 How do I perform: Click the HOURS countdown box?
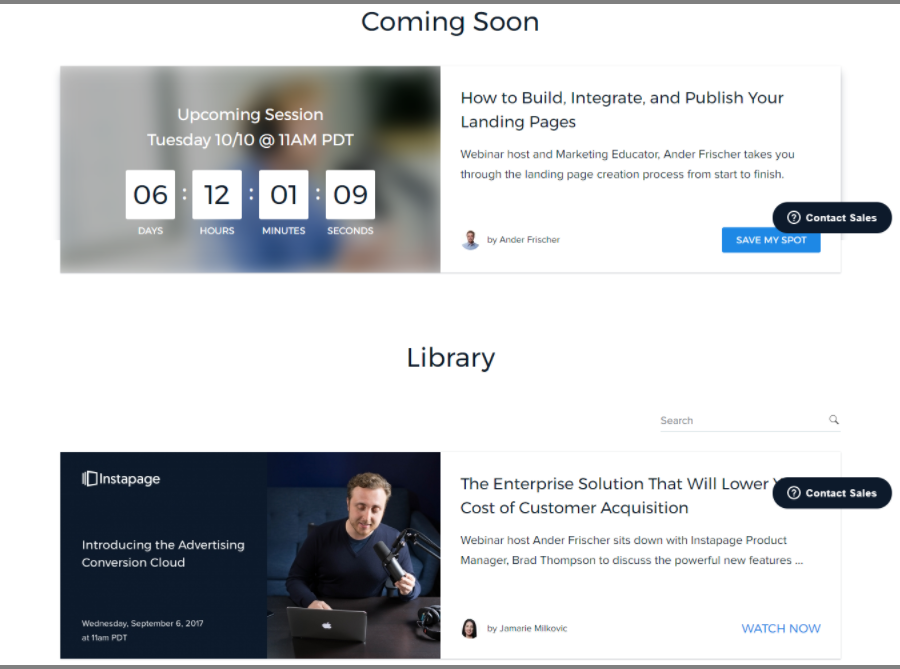tap(217, 194)
